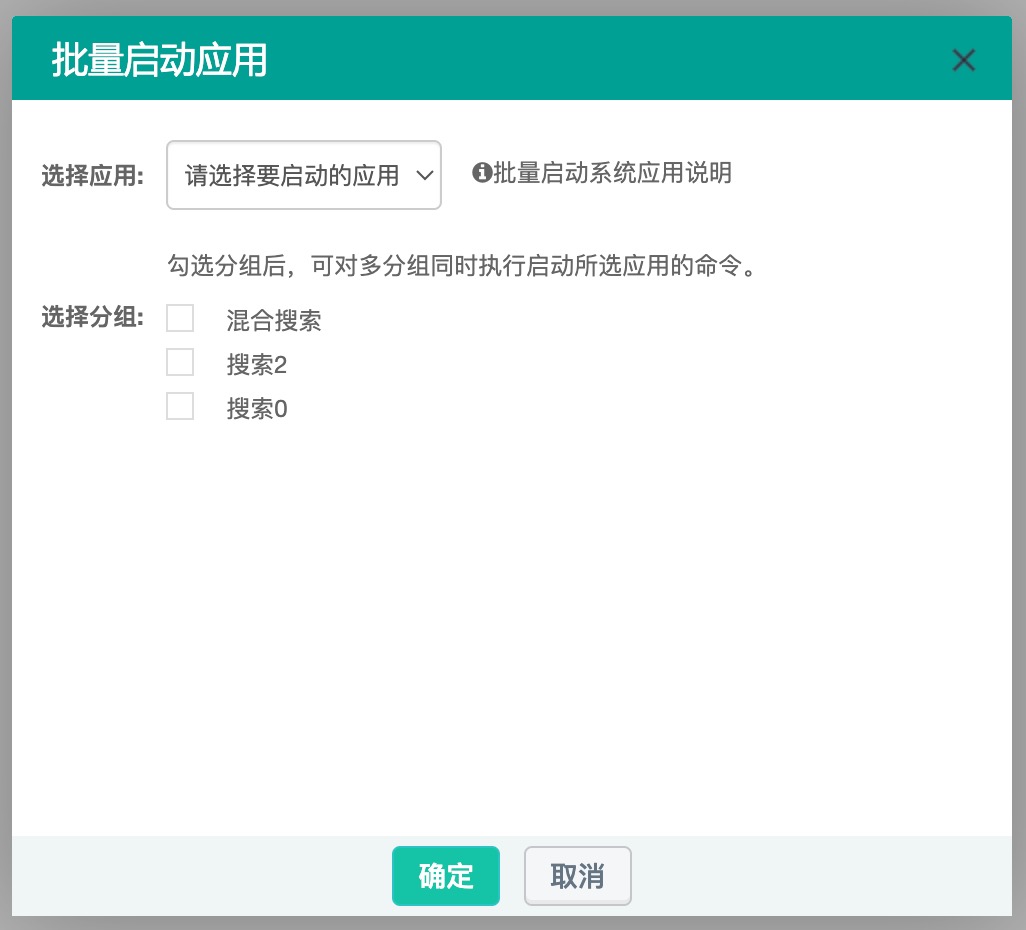The image size is (1026, 930).
Task: Click the X icon to close the dialog
Action: (x=963, y=60)
